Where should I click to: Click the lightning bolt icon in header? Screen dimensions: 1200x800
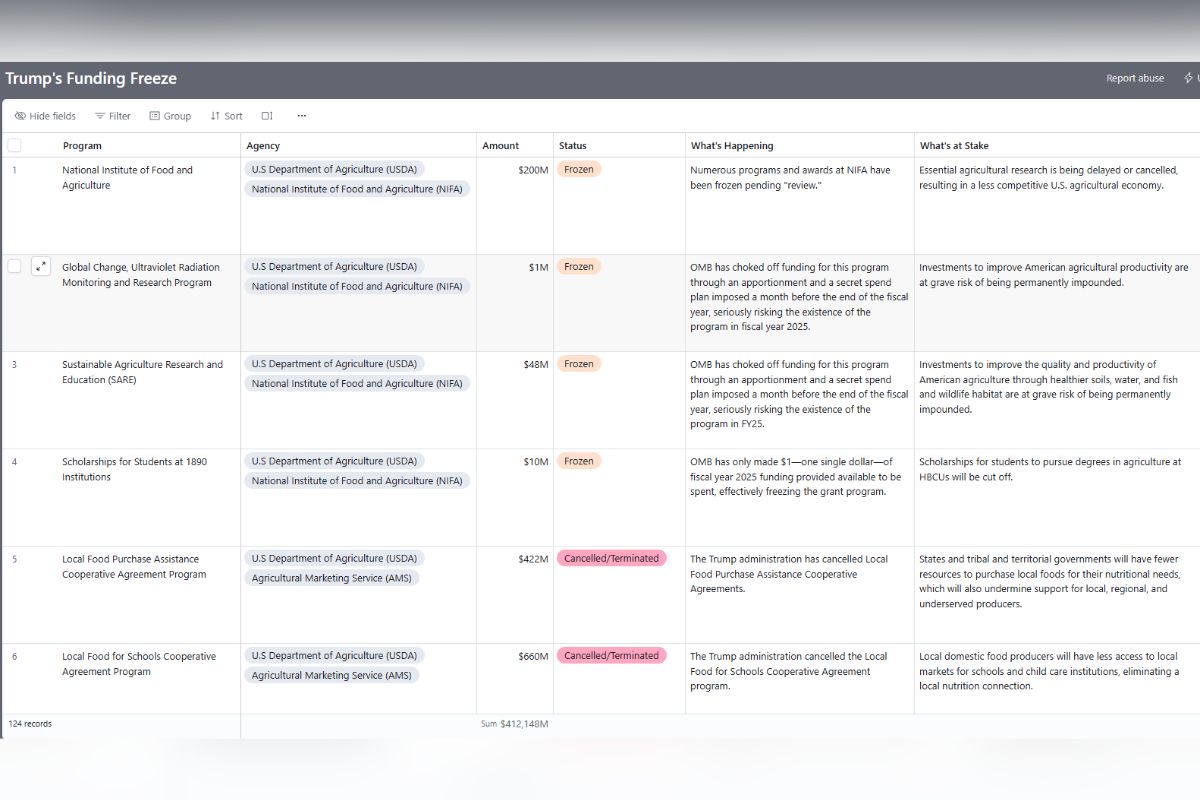[1188, 78]
